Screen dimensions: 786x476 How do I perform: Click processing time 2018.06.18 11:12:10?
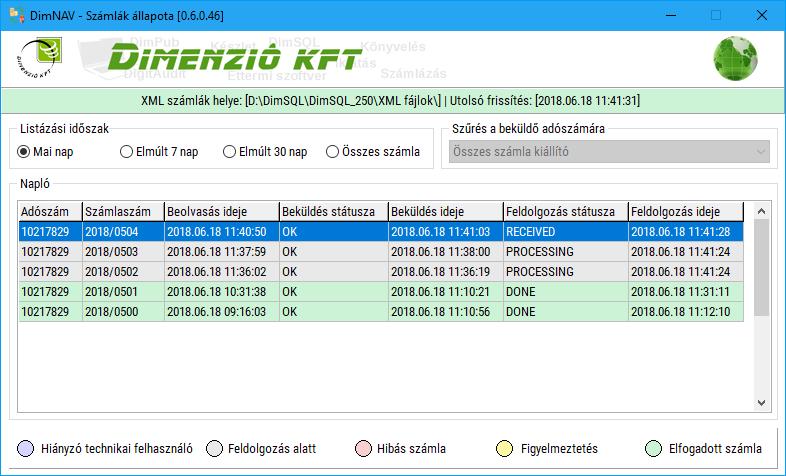[x=686, y=312]
